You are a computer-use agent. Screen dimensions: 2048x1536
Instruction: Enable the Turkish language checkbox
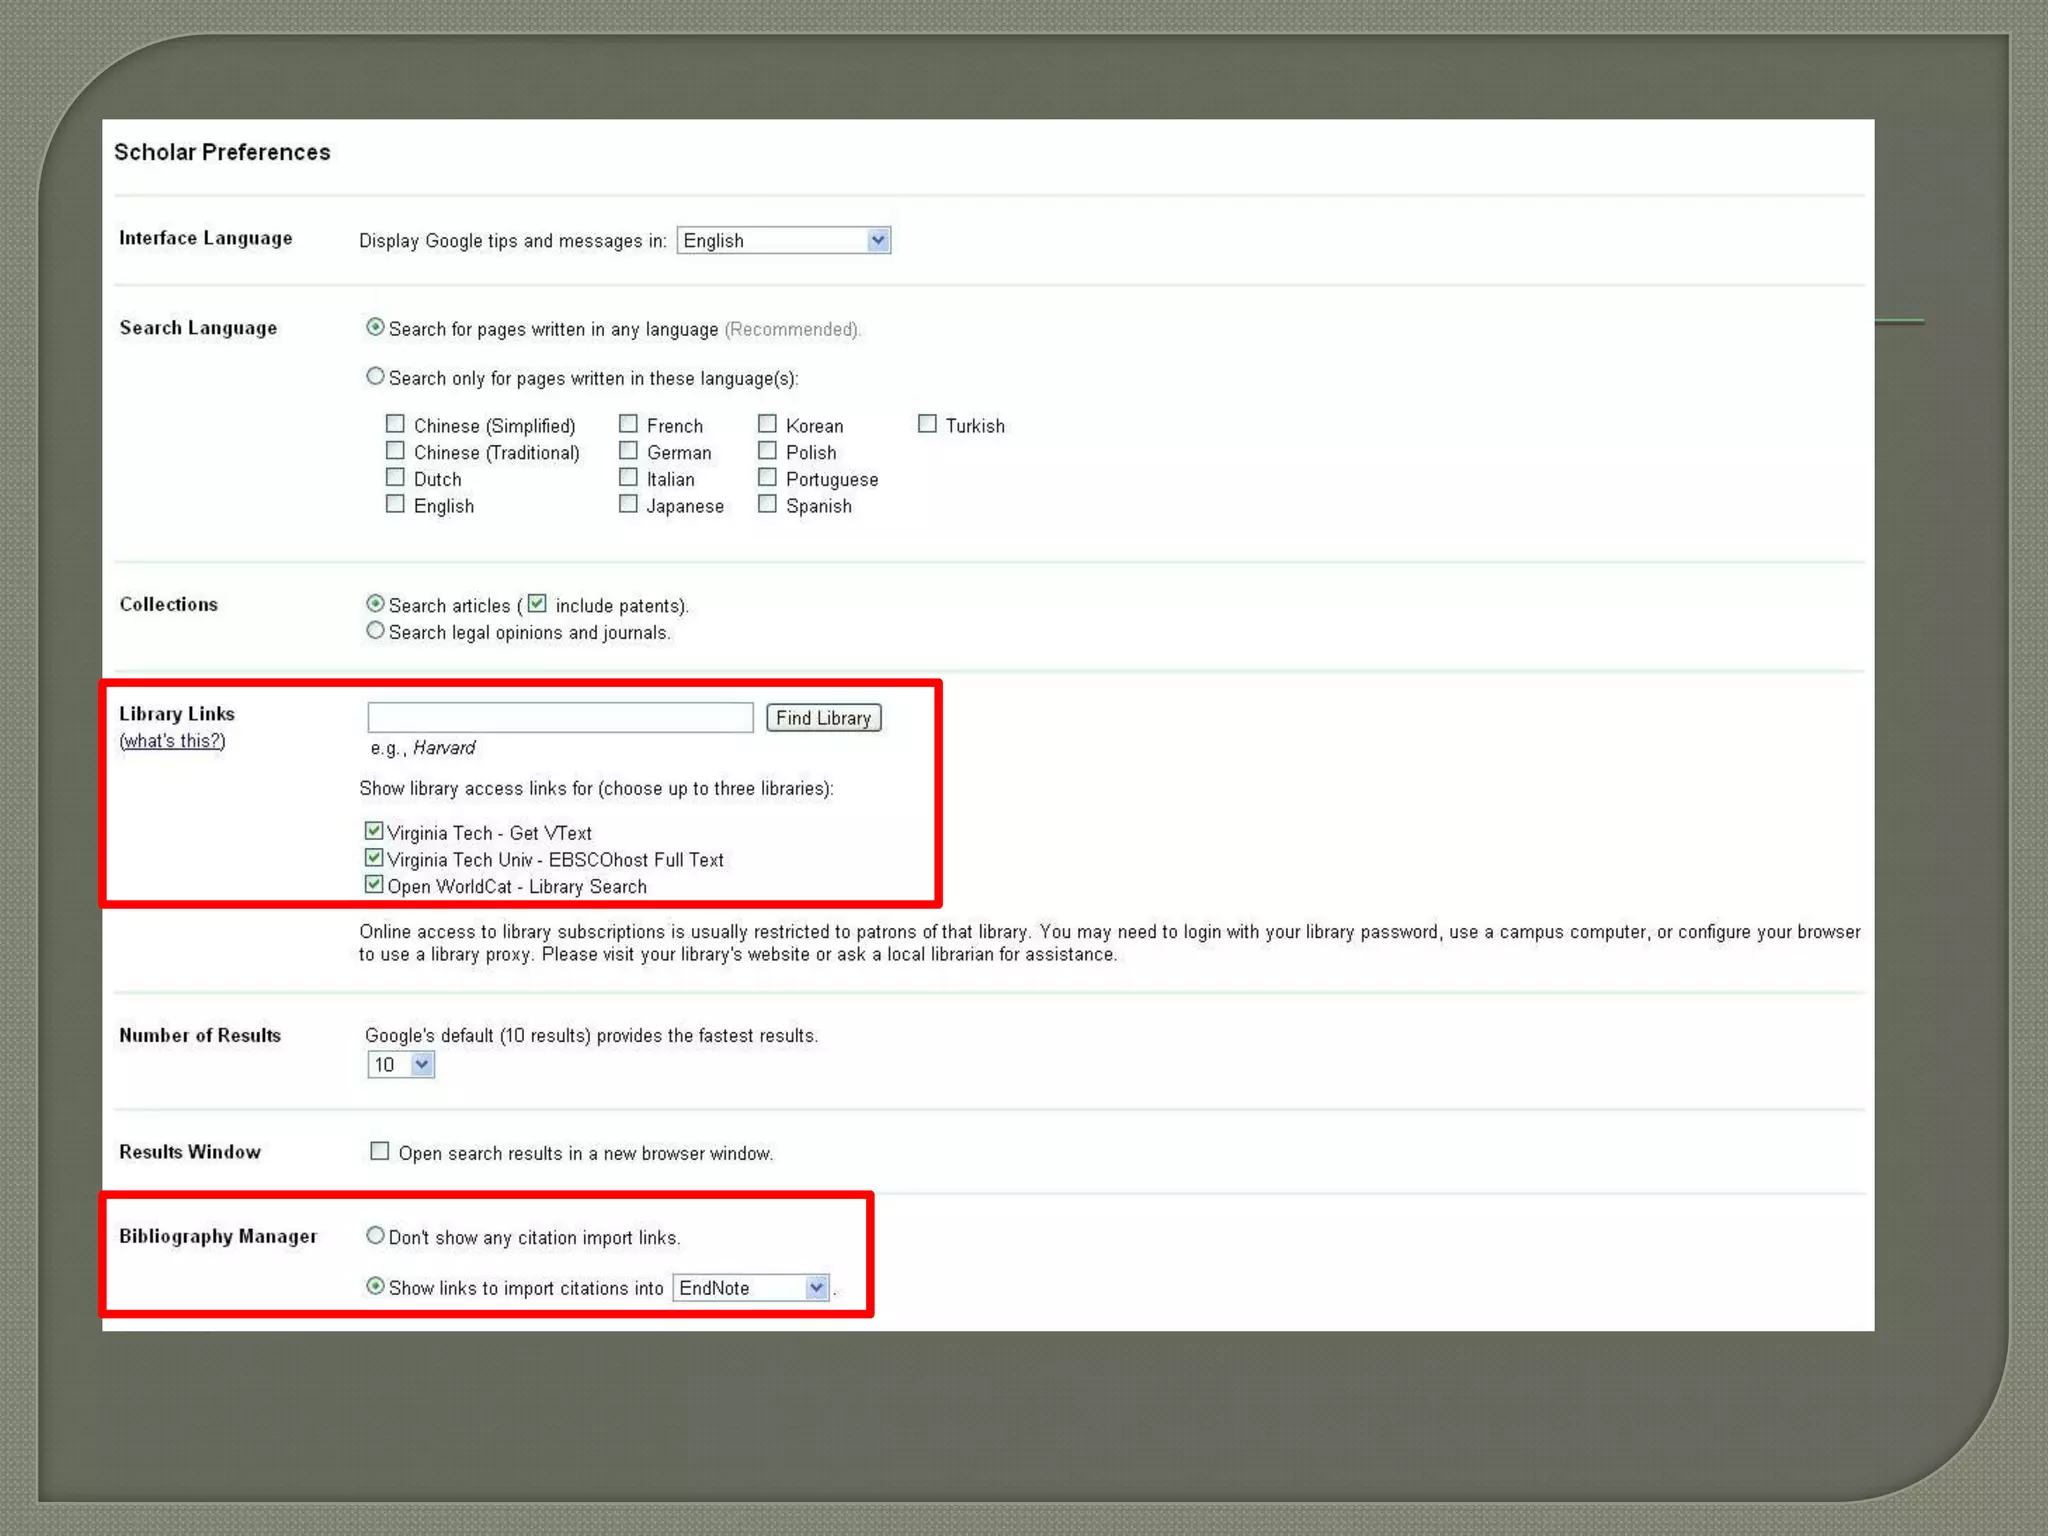pos(927,424)
